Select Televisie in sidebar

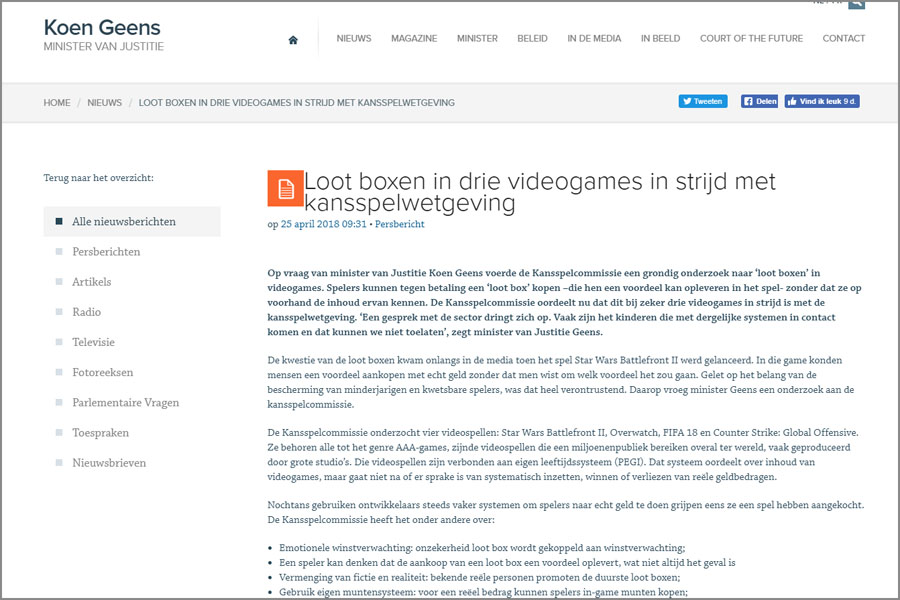point(93,342)
